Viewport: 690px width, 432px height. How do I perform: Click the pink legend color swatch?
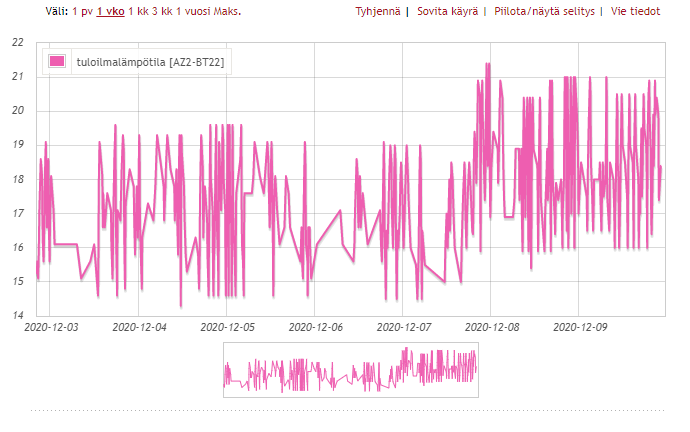(57, 61)
